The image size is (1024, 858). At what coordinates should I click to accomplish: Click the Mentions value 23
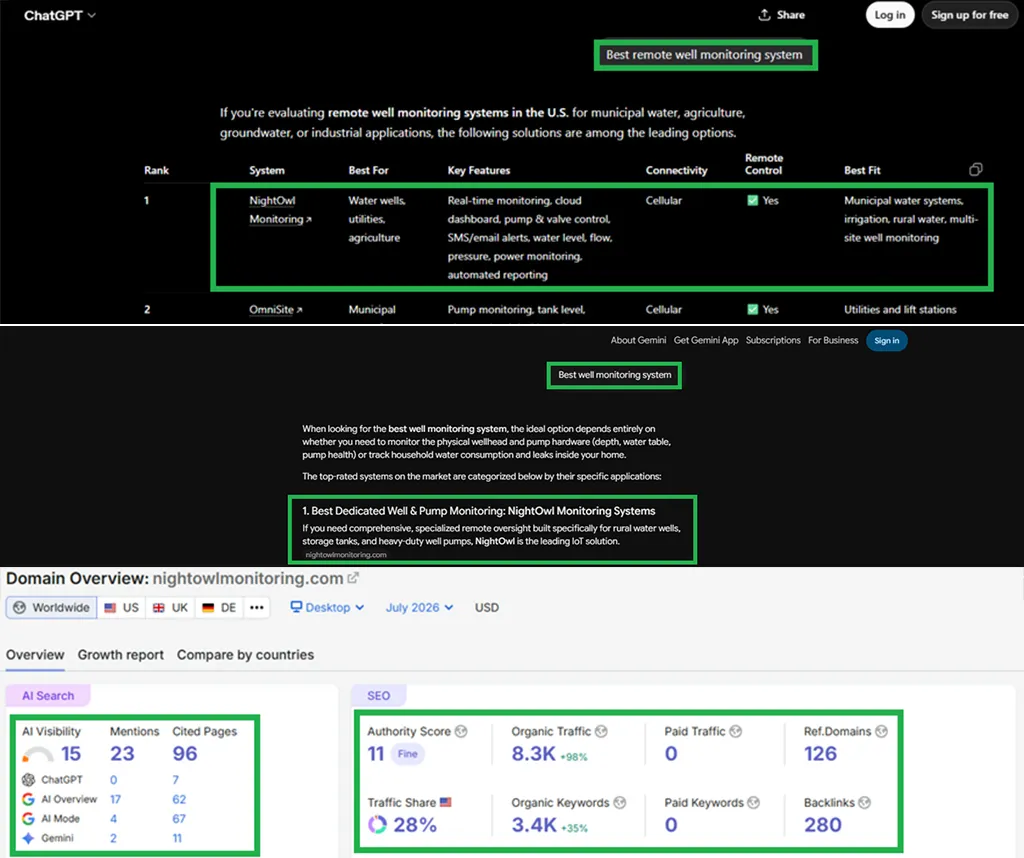coord(122,754)
